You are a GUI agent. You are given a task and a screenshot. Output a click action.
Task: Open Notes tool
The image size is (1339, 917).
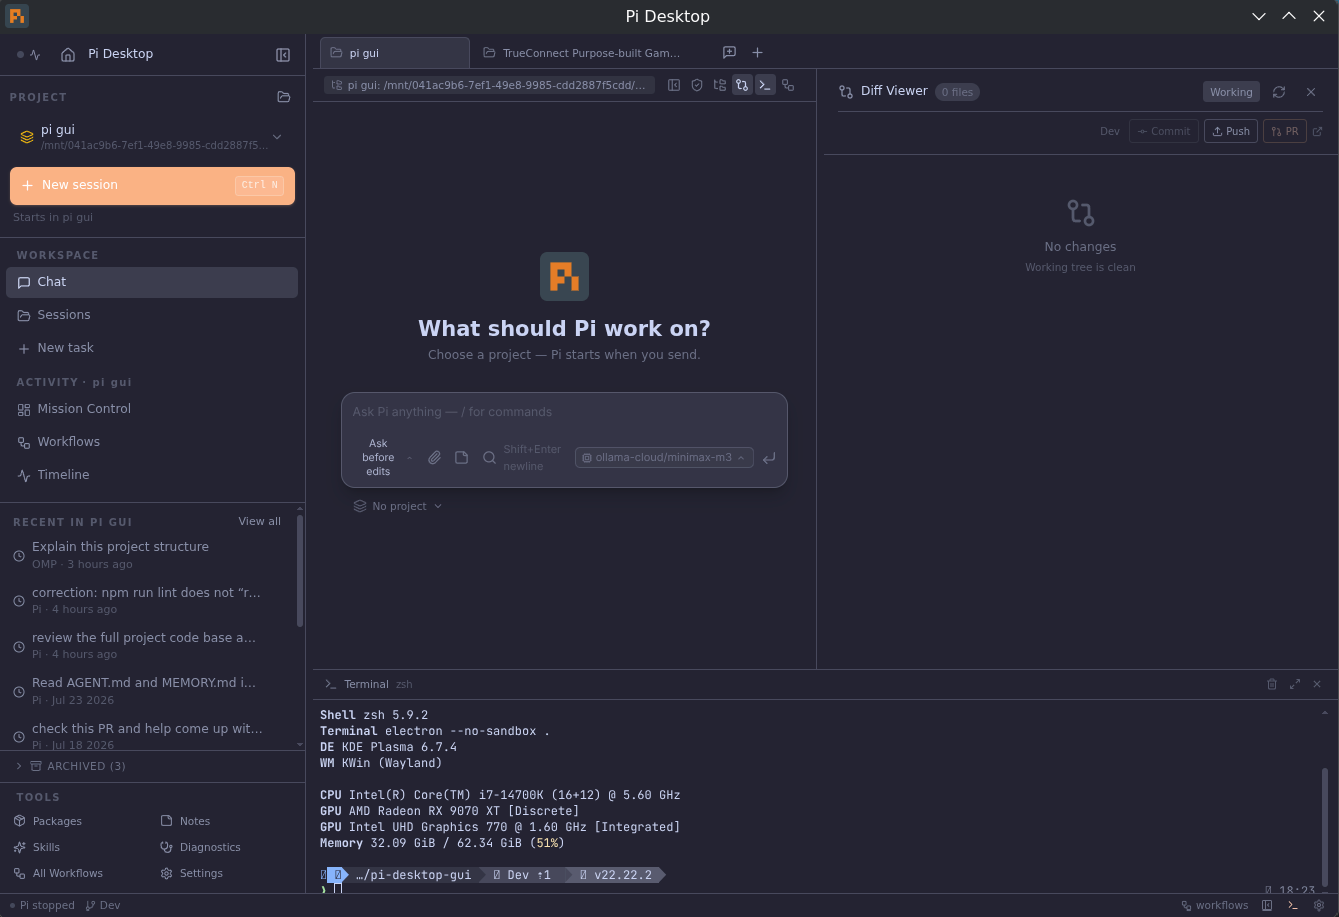tap(185, 821)
